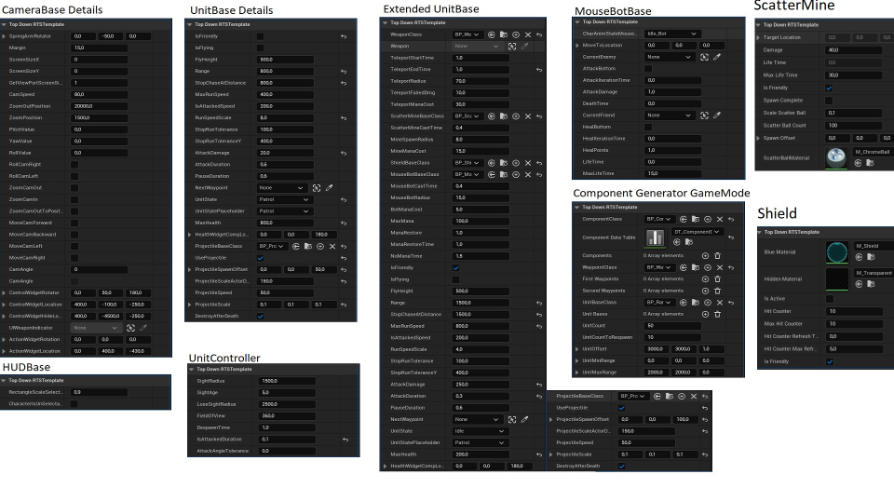This screenshot has width=894, height=488.
Task: Expand the SpringArmRotator property row
Action: (4, 36)
